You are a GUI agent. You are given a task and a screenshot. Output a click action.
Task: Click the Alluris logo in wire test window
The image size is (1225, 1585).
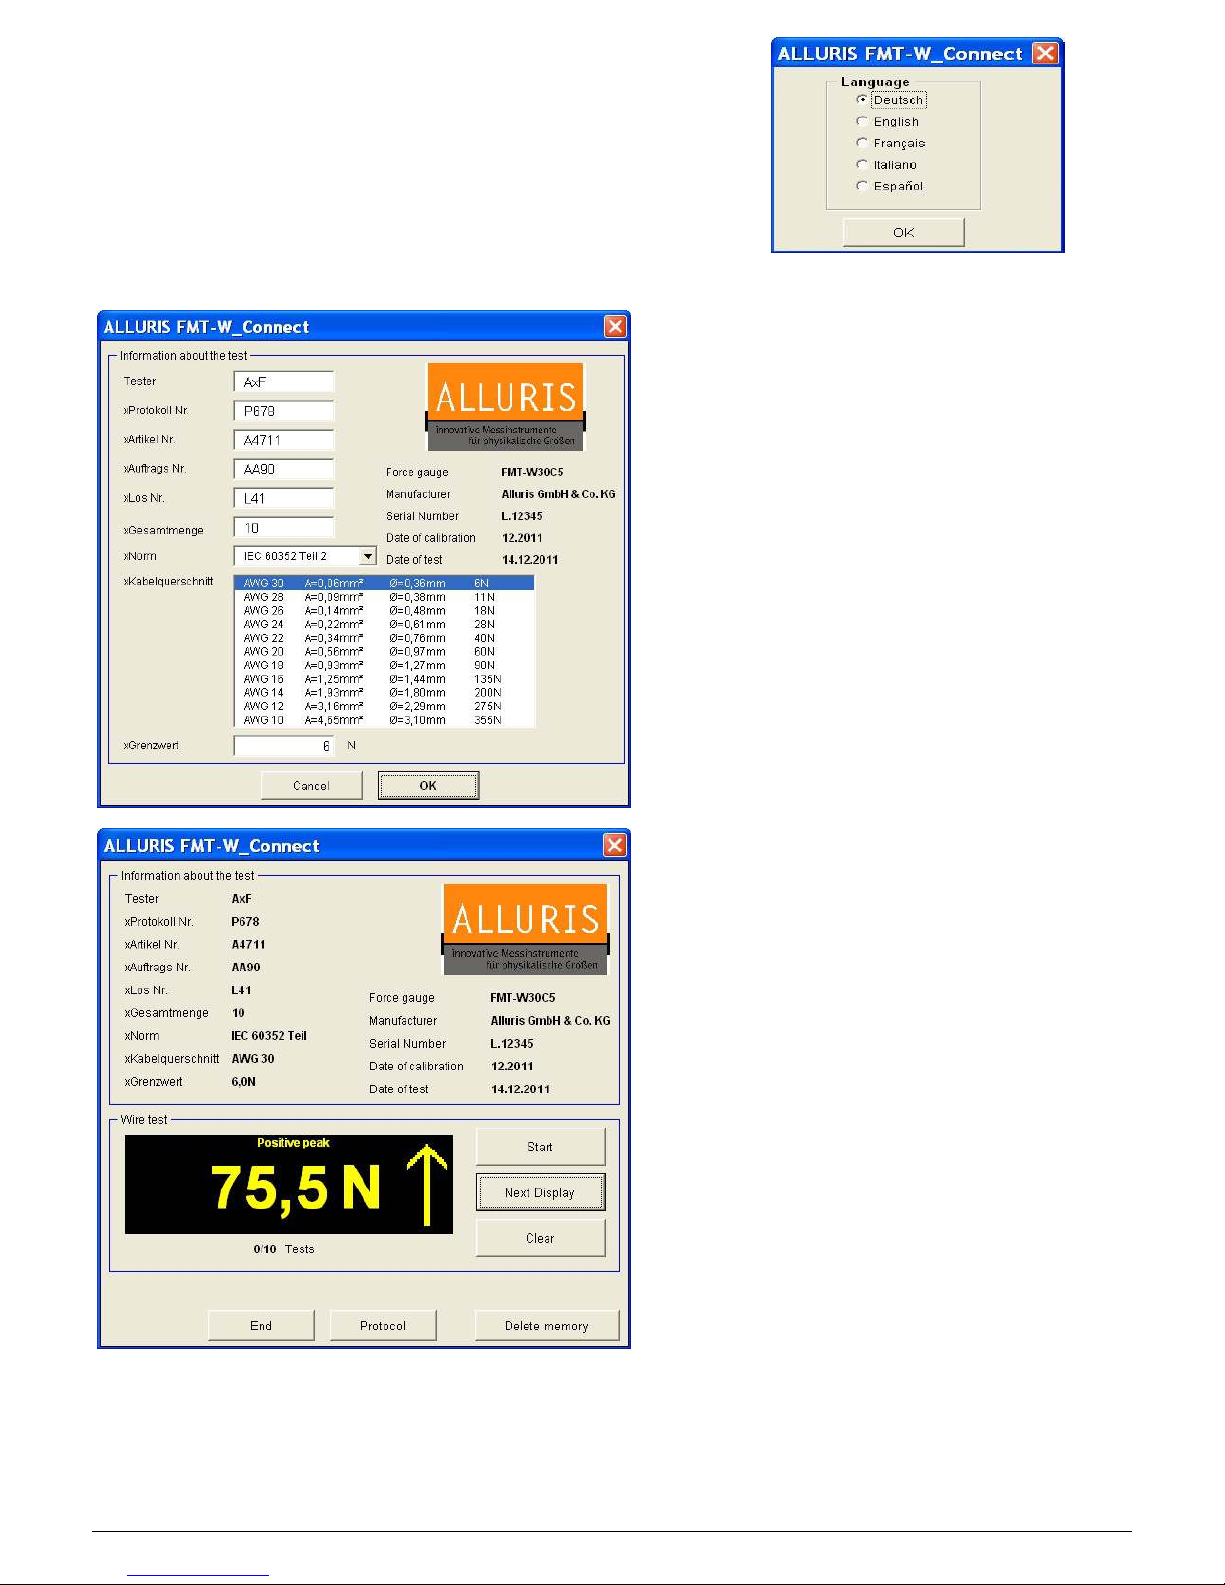[x=525, y=929]
